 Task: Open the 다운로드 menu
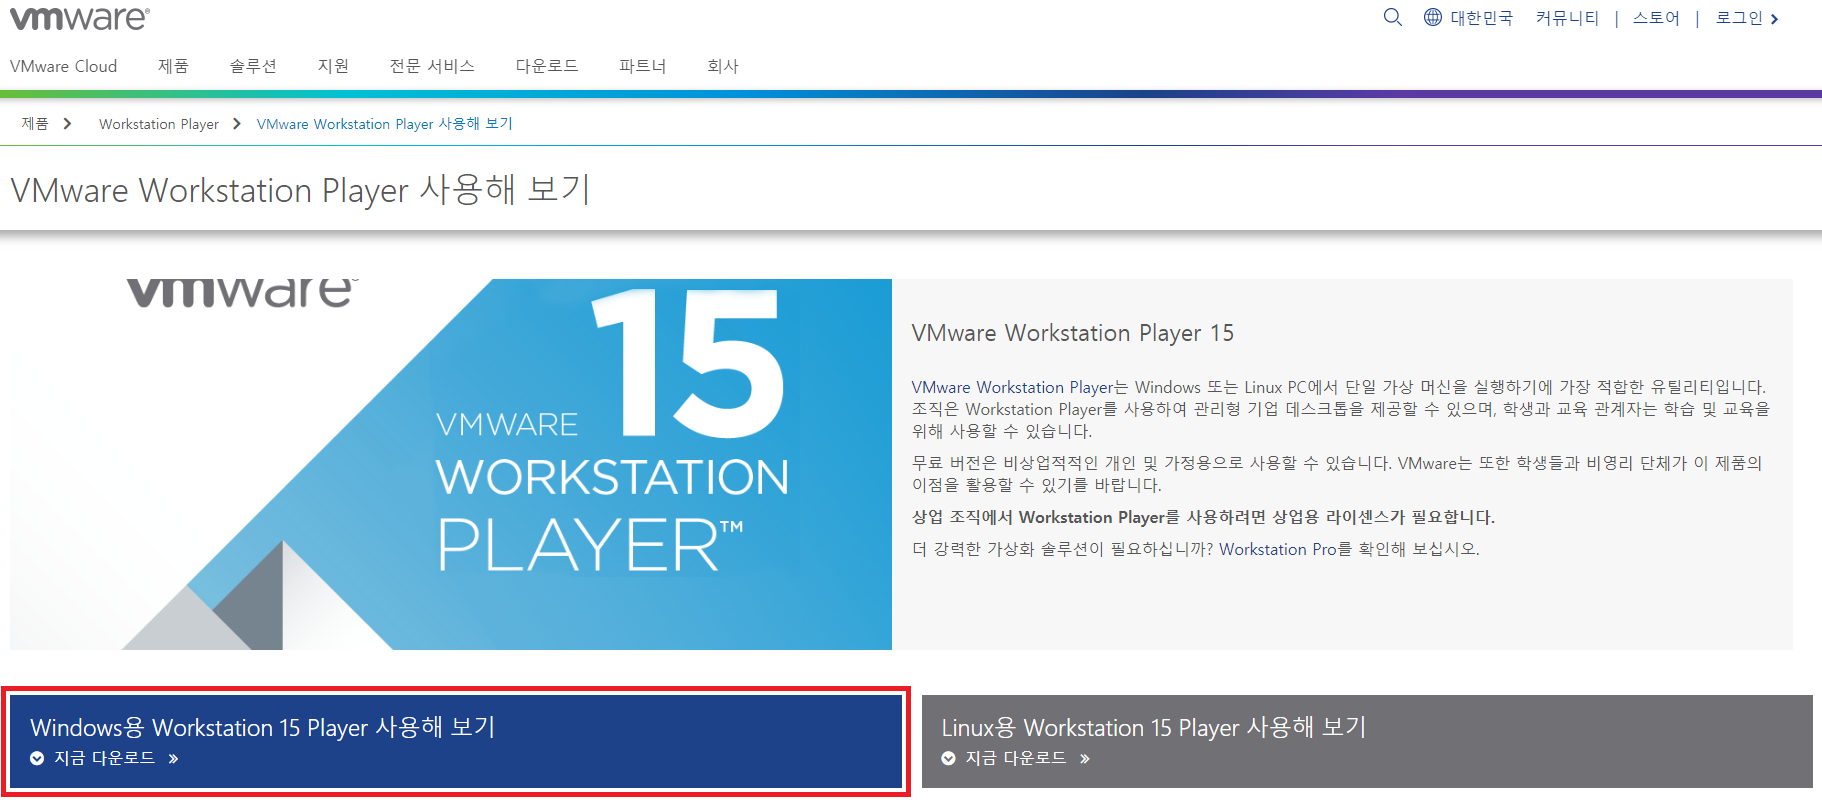[547, 66]
